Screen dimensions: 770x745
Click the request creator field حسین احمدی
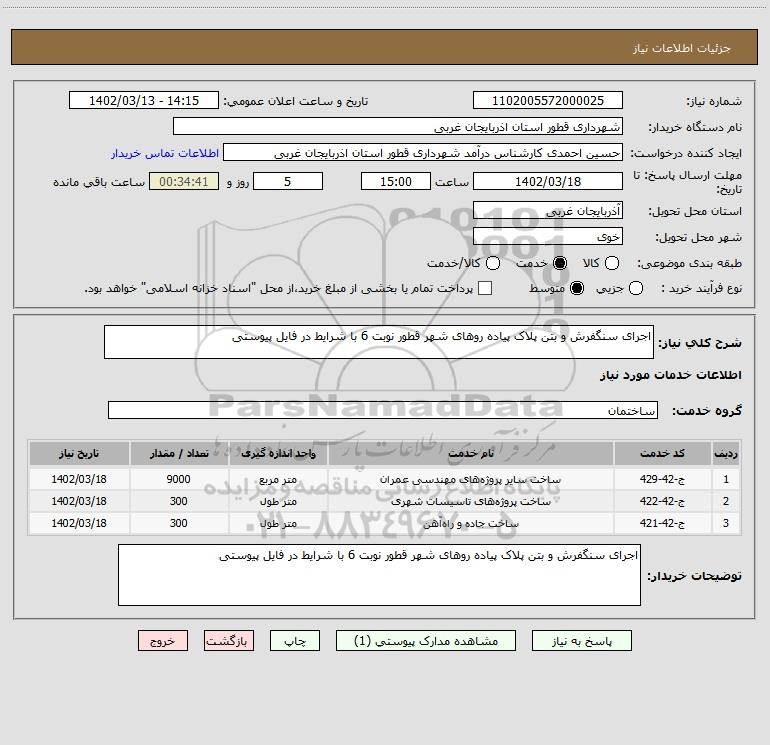[423, 153]
